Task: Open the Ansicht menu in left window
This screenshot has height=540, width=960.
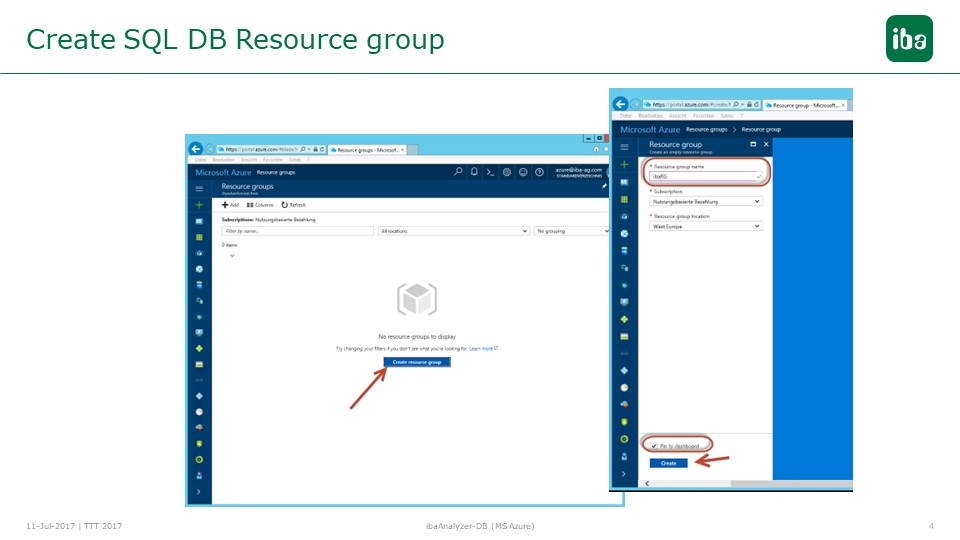Action: pyautogui.click(x=249, y=160)
